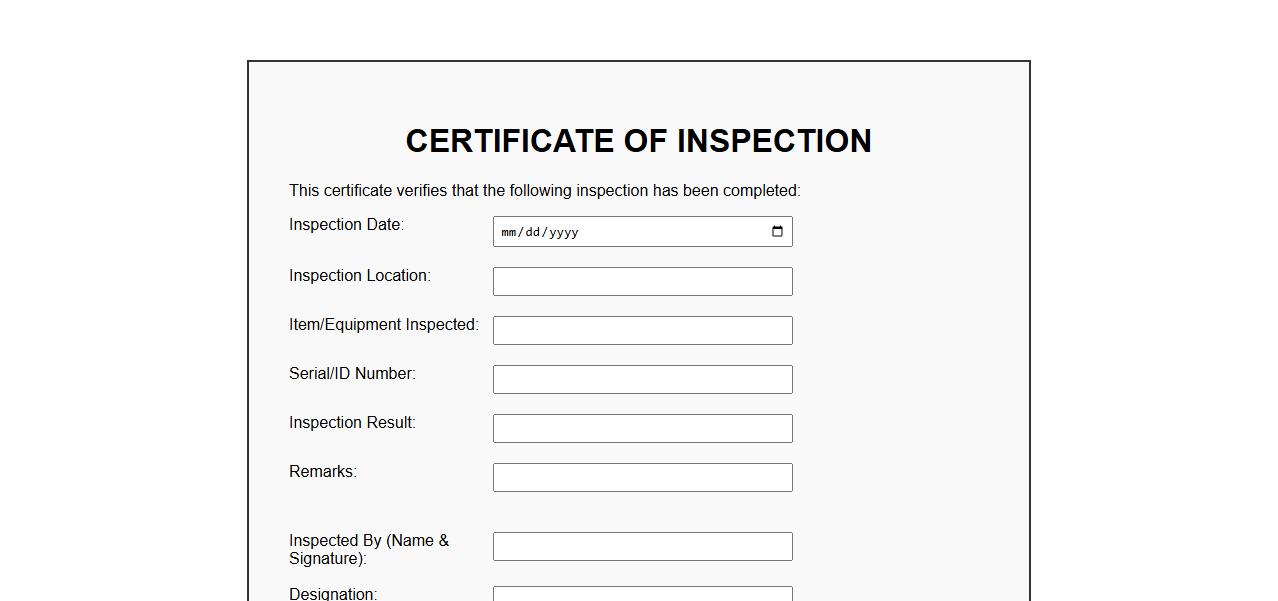1278x601 pixels.
Task: Focus the Serial/ID Number input box
Action: [642, 379]
